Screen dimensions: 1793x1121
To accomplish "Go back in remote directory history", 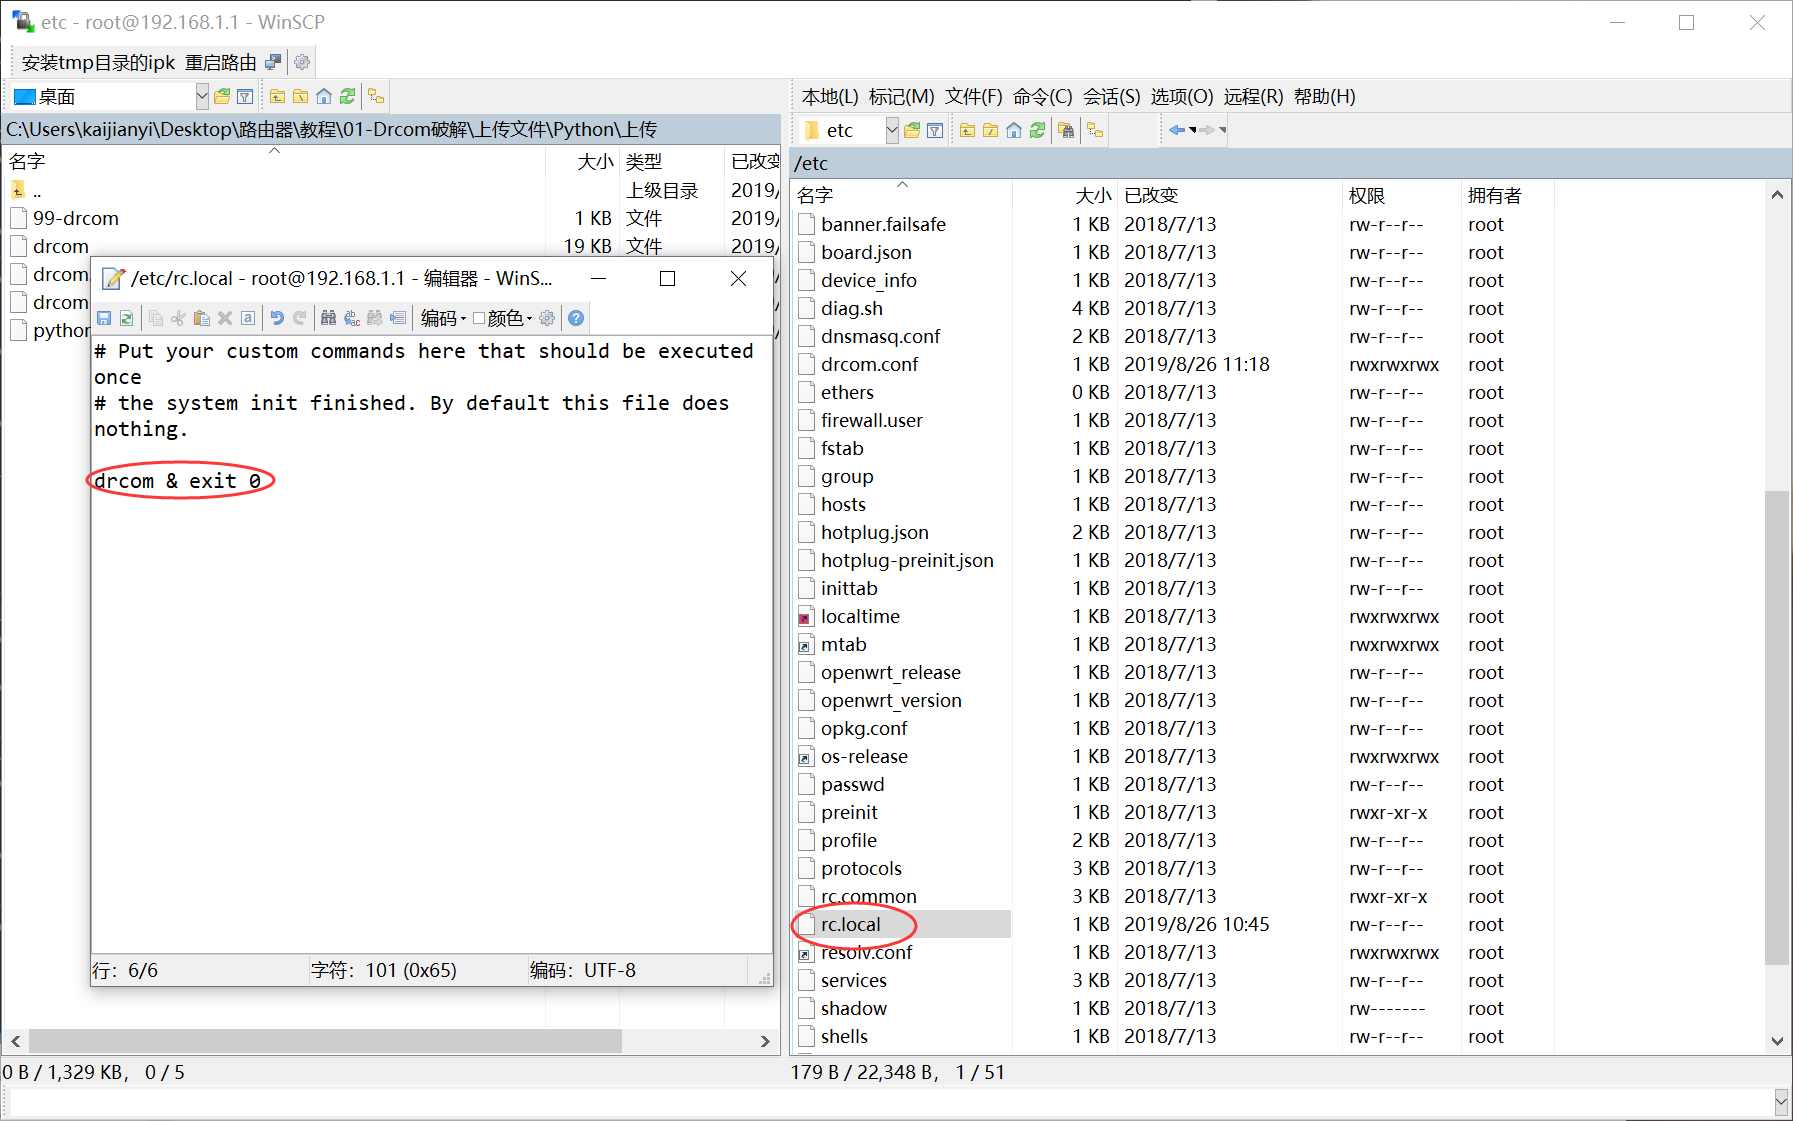I will pos(1176,130).
